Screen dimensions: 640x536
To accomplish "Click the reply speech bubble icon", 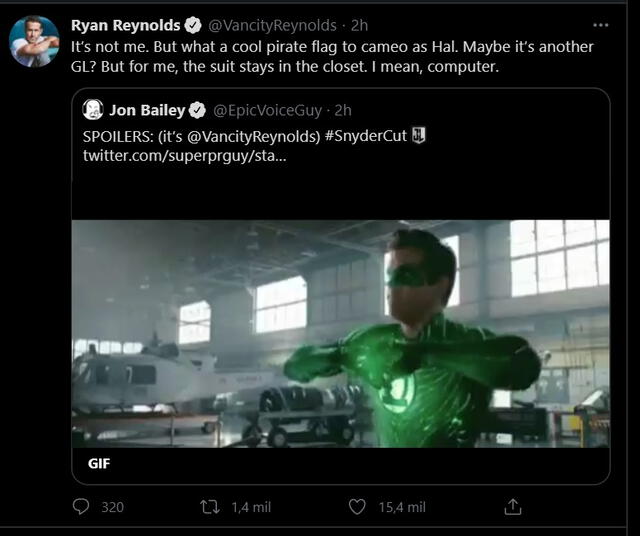I will (82, 507).
